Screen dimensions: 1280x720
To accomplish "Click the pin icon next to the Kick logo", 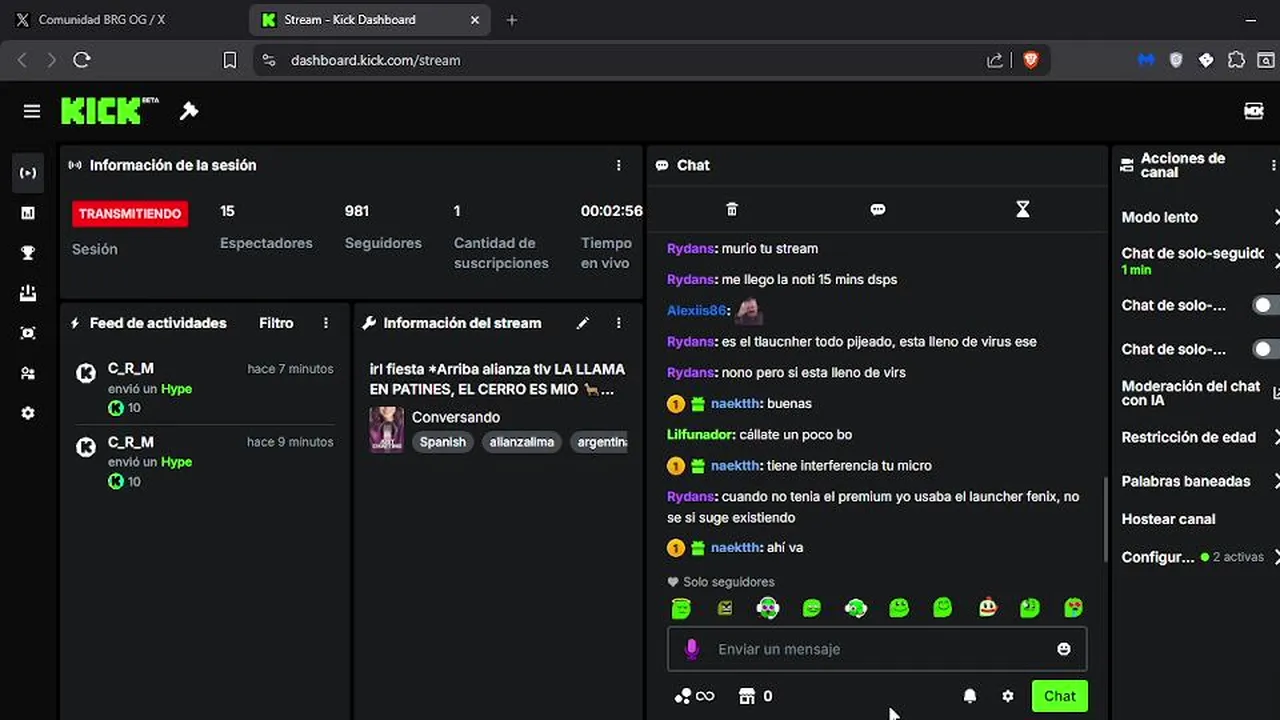I will pyautogui.click(x=189, y=111).
